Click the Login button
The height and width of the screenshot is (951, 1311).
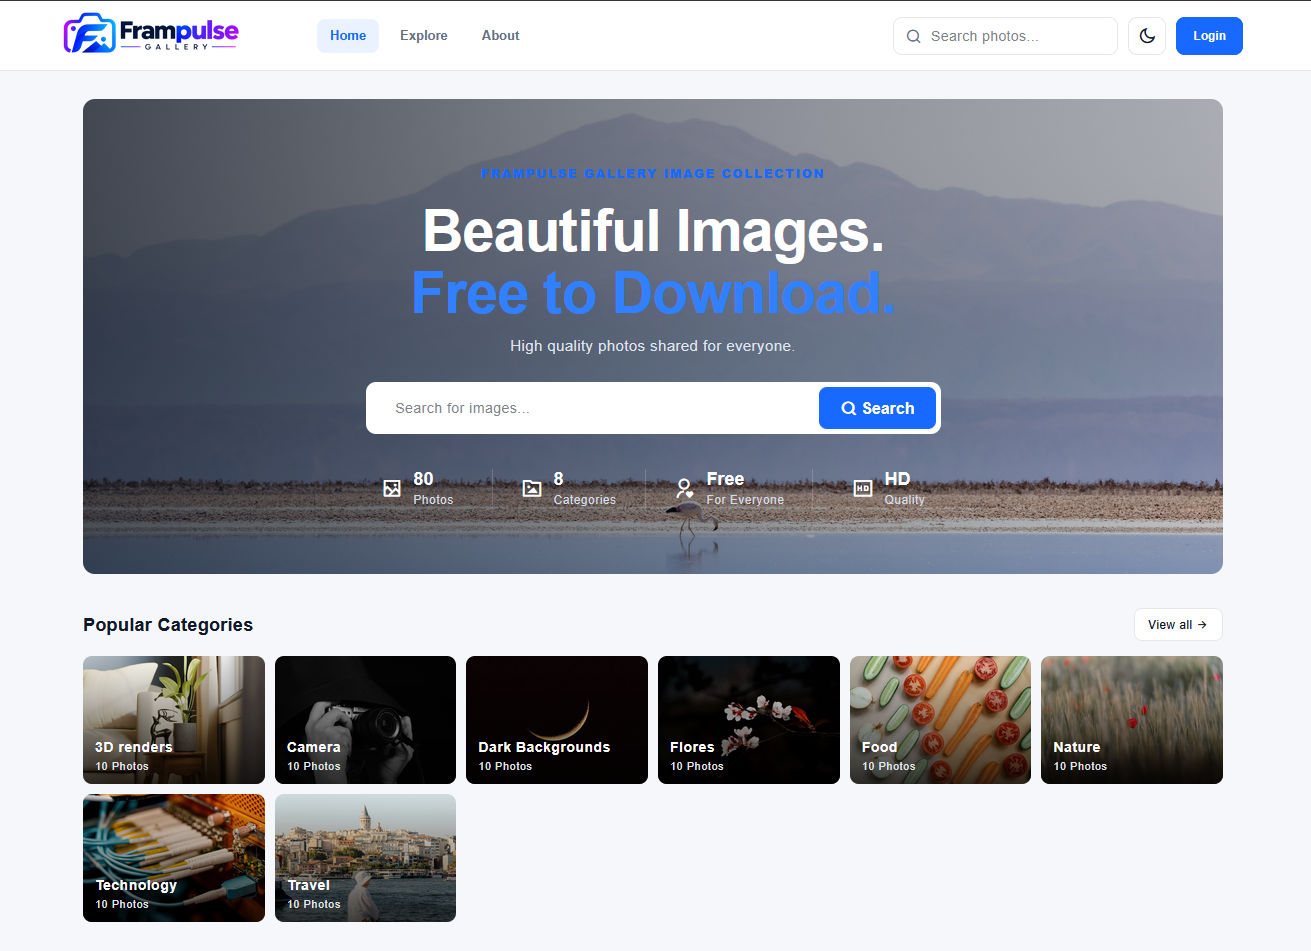pyautogui.click(x=1209, y=36)
